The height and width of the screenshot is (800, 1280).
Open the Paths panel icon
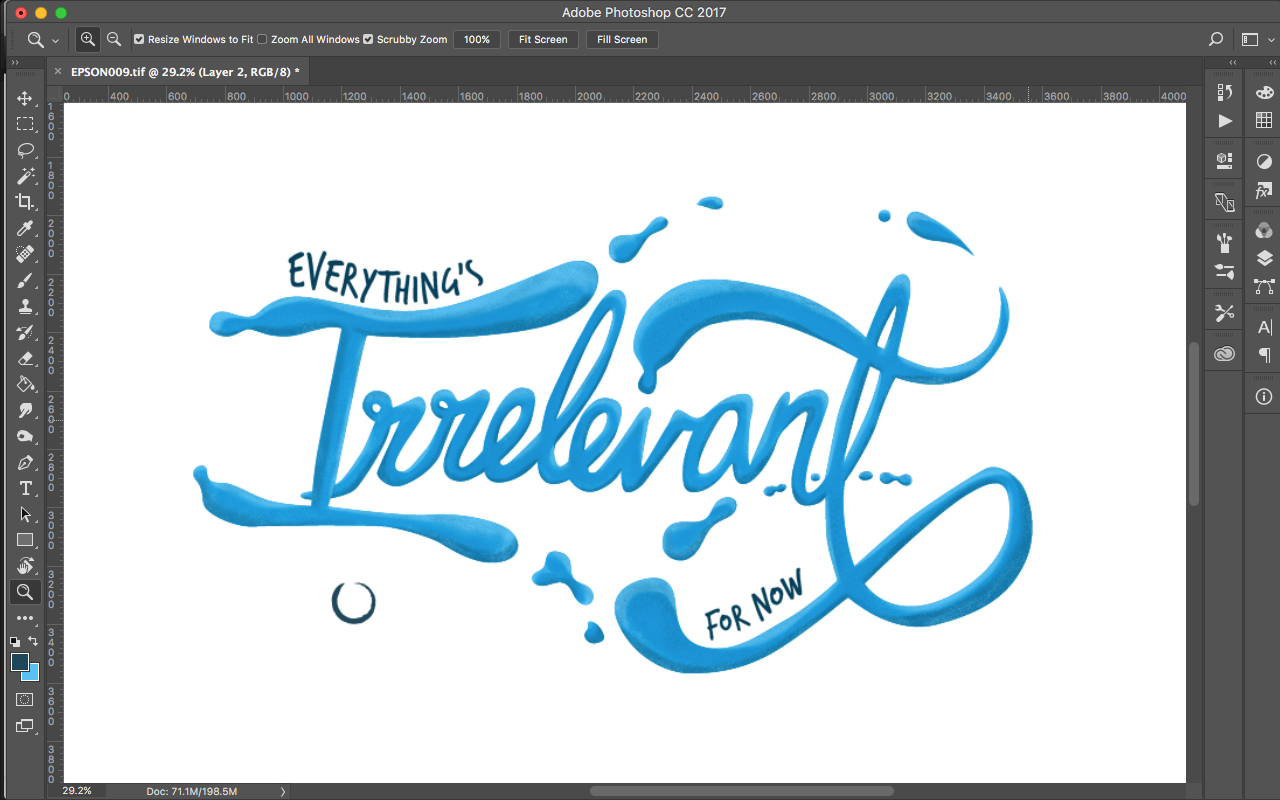pos(1264,286)
